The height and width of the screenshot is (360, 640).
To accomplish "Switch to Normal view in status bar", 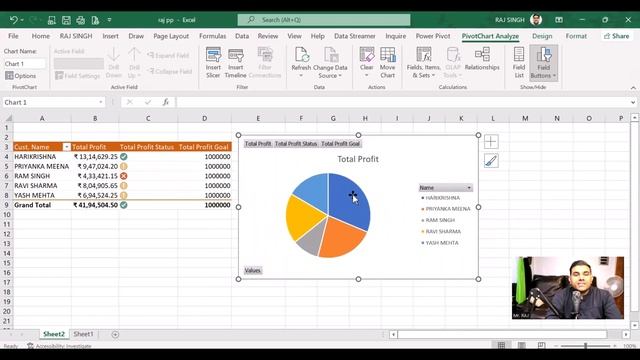I will tap(501, 345).
